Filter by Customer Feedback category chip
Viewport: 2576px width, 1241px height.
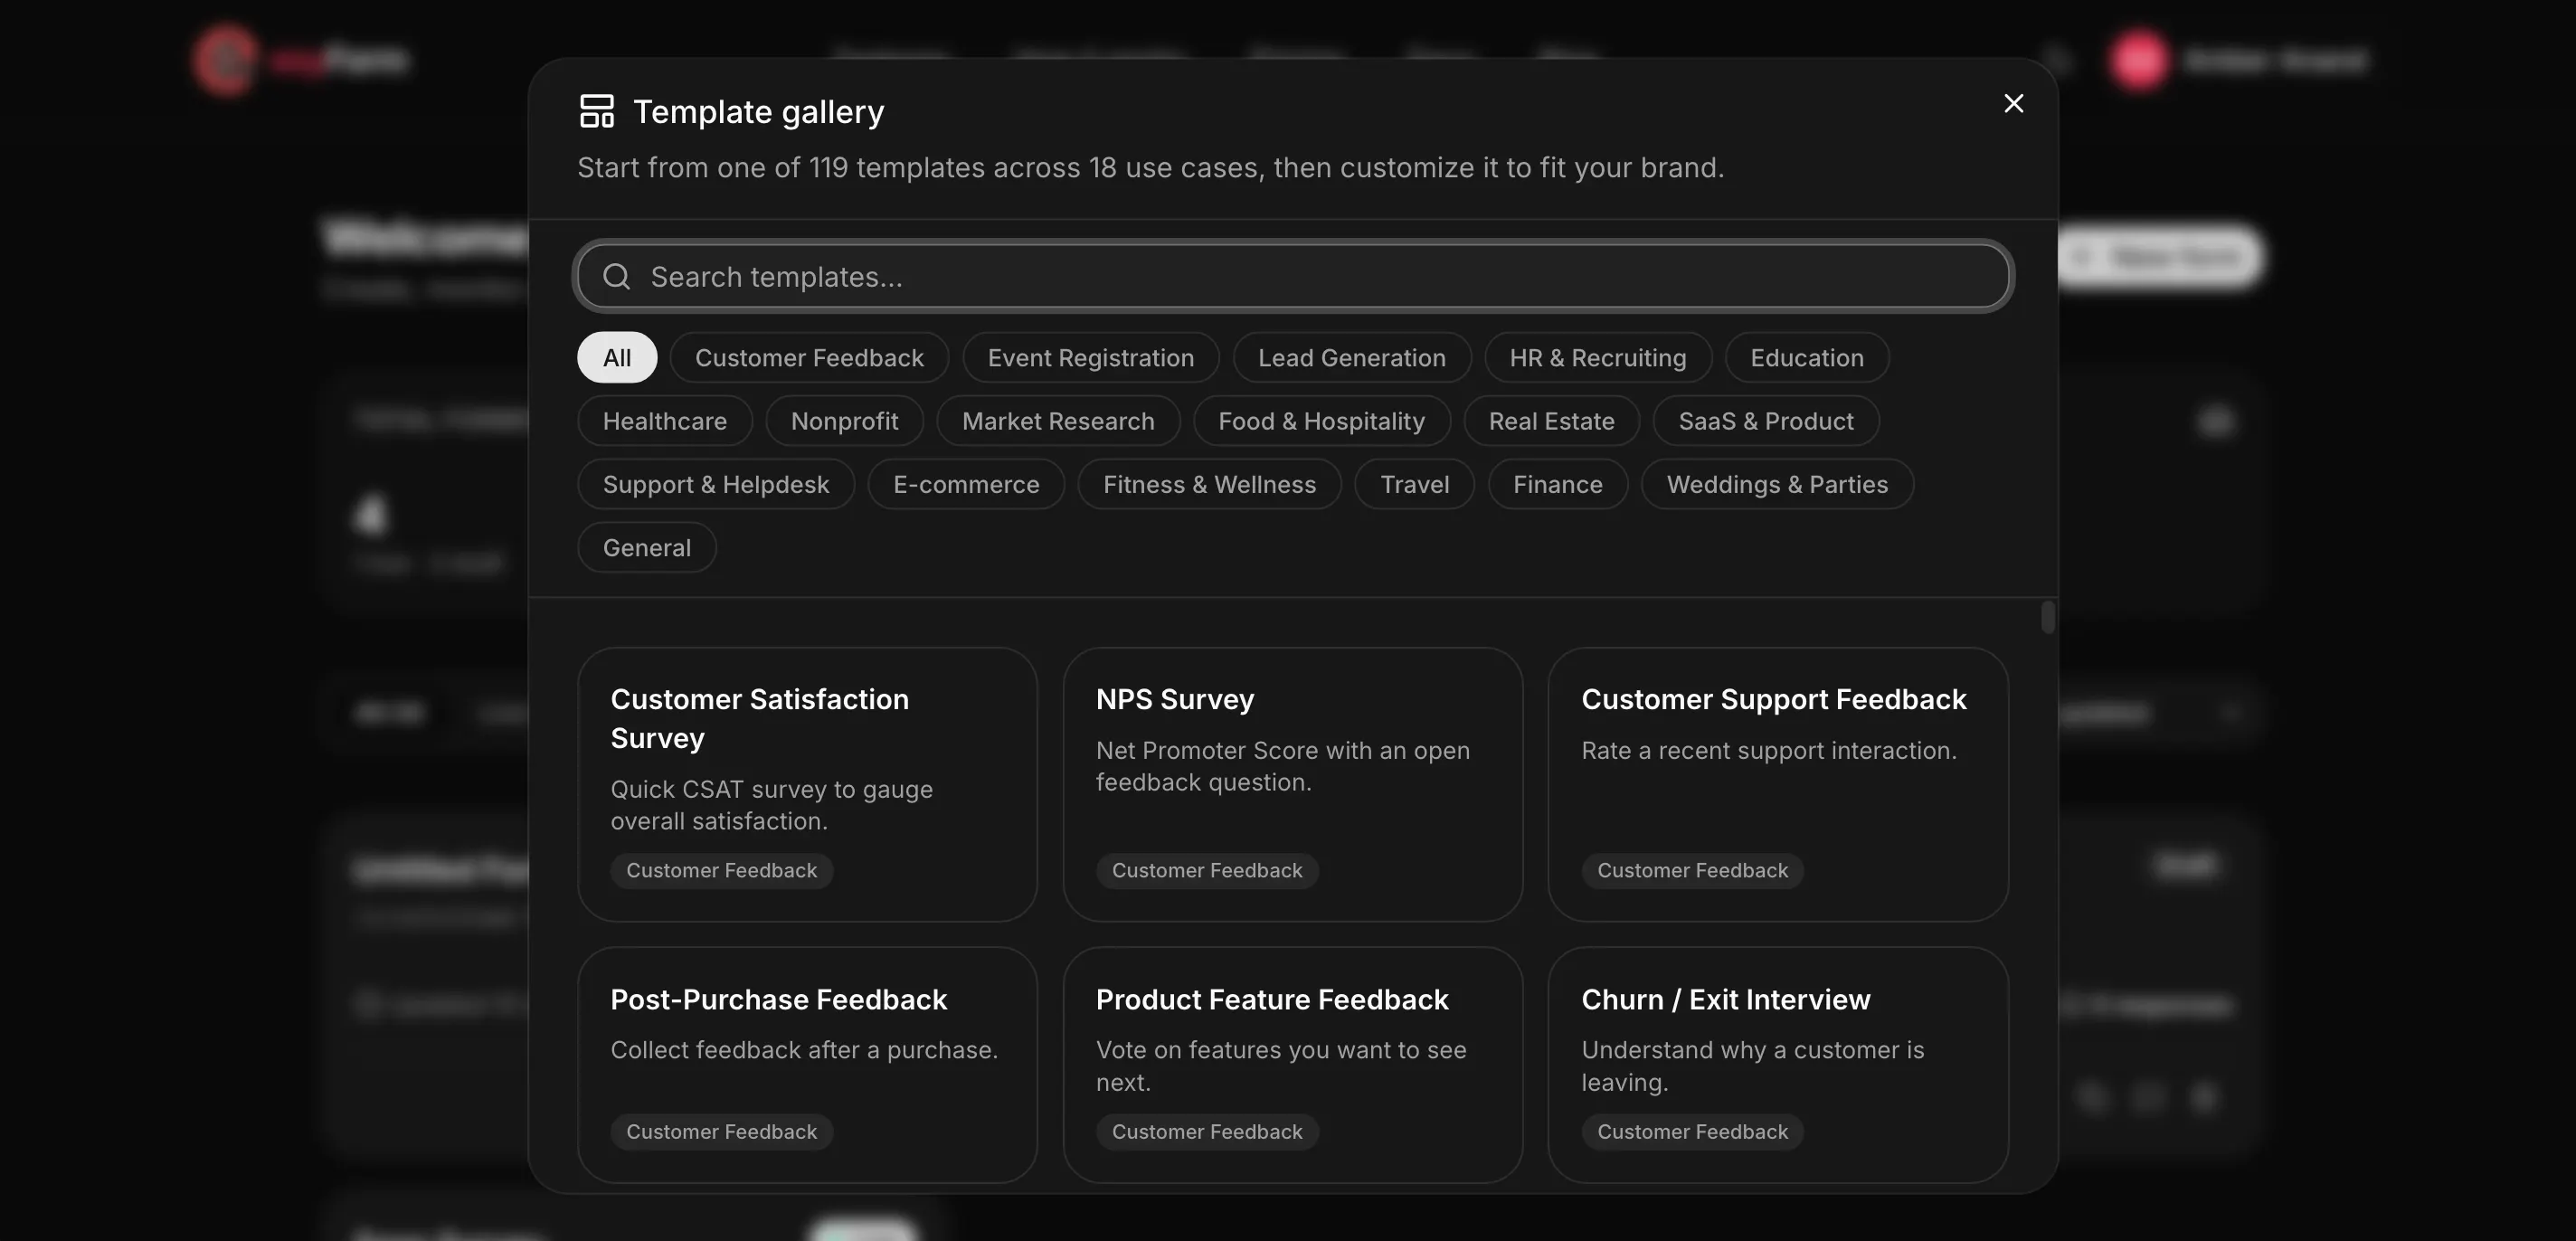(809, 357)
